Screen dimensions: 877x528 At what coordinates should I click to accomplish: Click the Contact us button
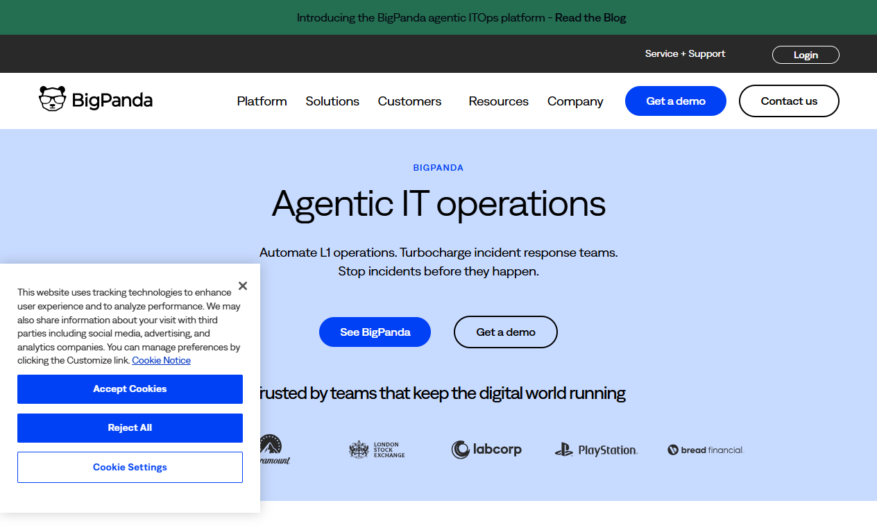coord(789,101)
